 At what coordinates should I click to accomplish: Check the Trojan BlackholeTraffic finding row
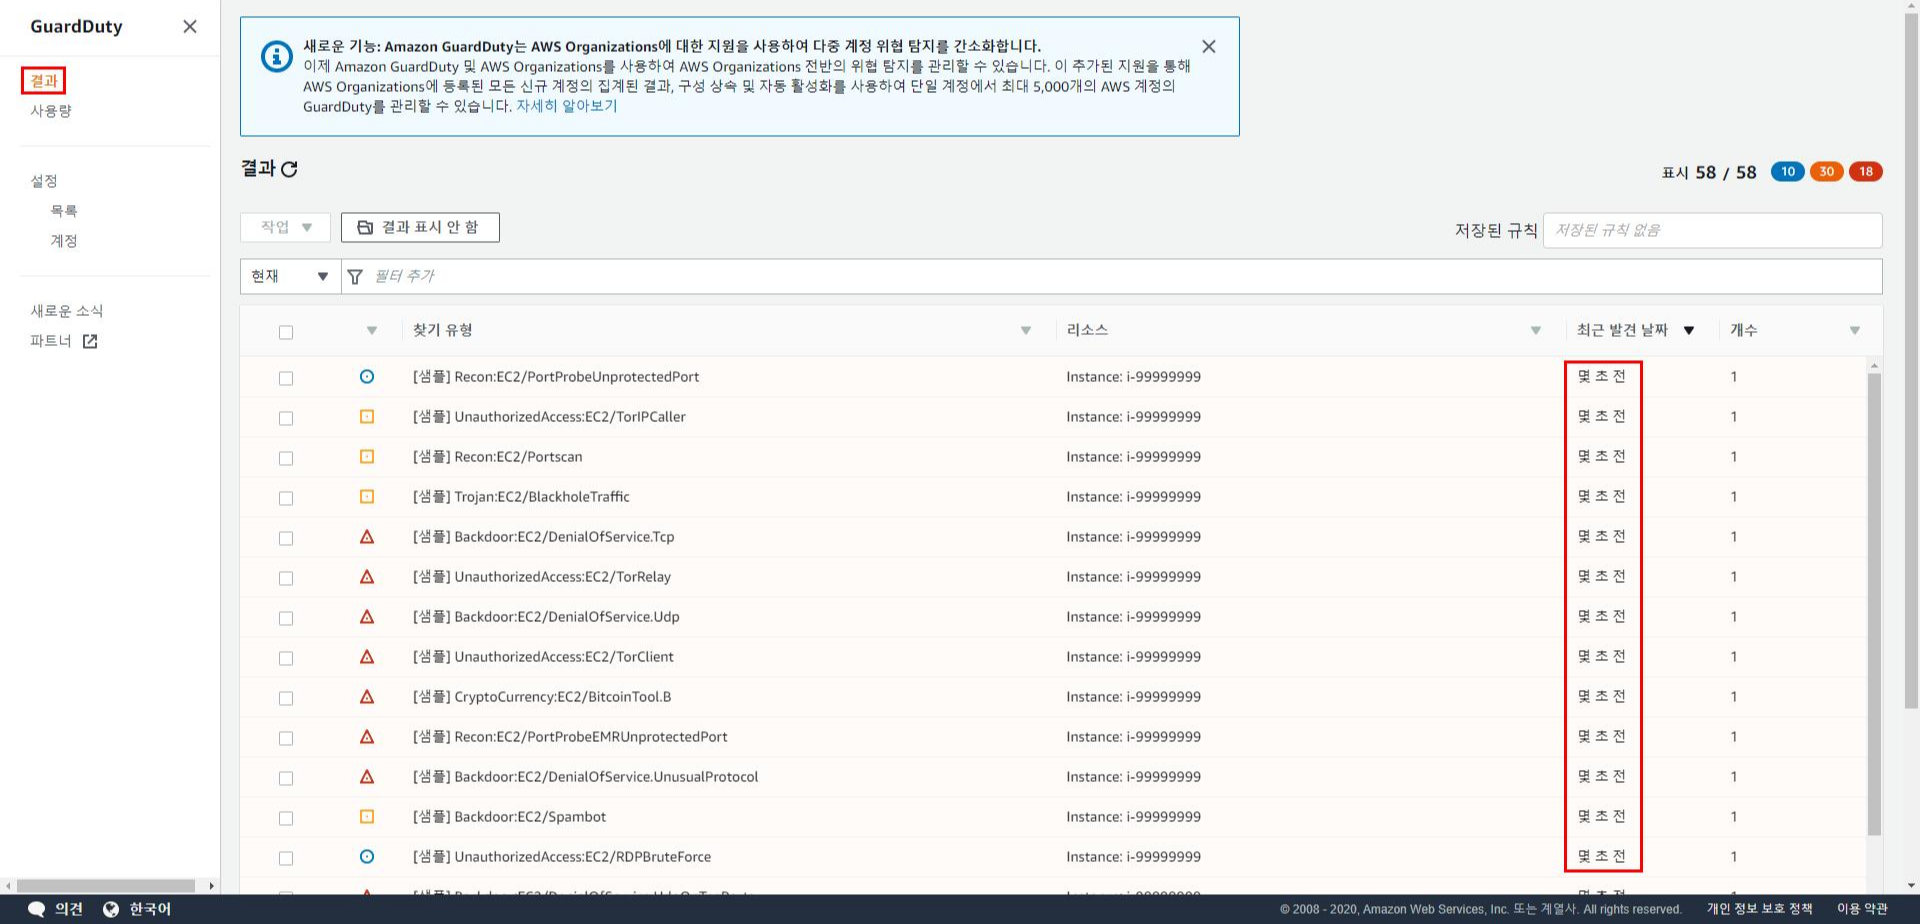coord(286,498)
